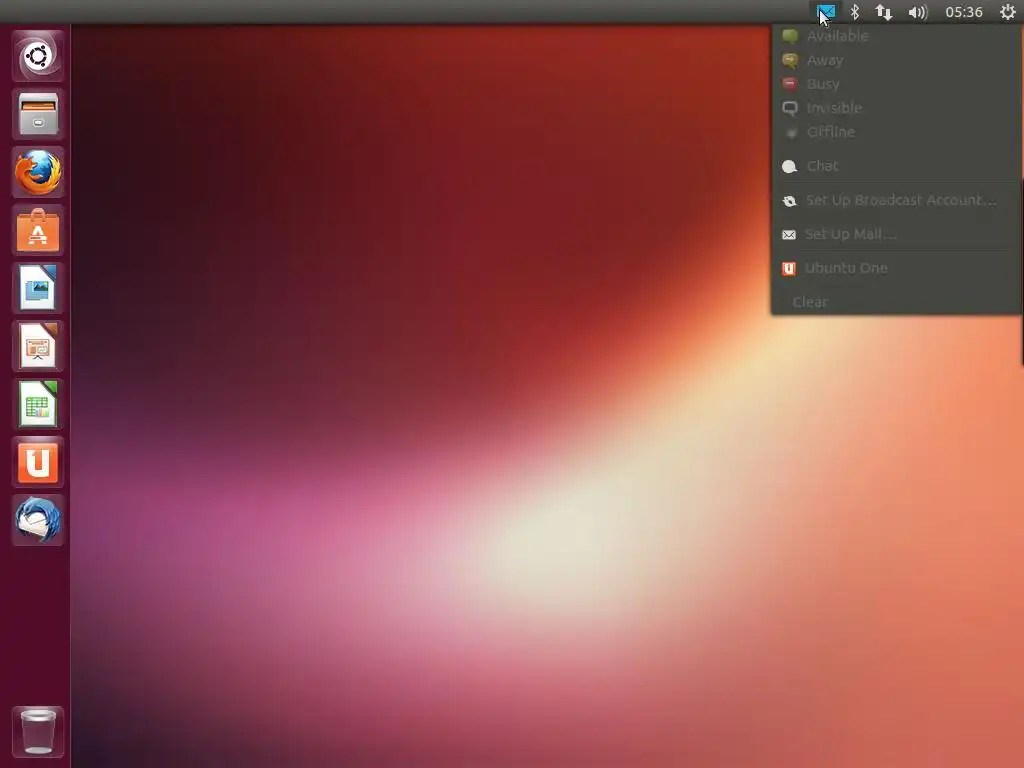
Task: Open Ubuntu One in the launcher
Action: coord(38,462)
